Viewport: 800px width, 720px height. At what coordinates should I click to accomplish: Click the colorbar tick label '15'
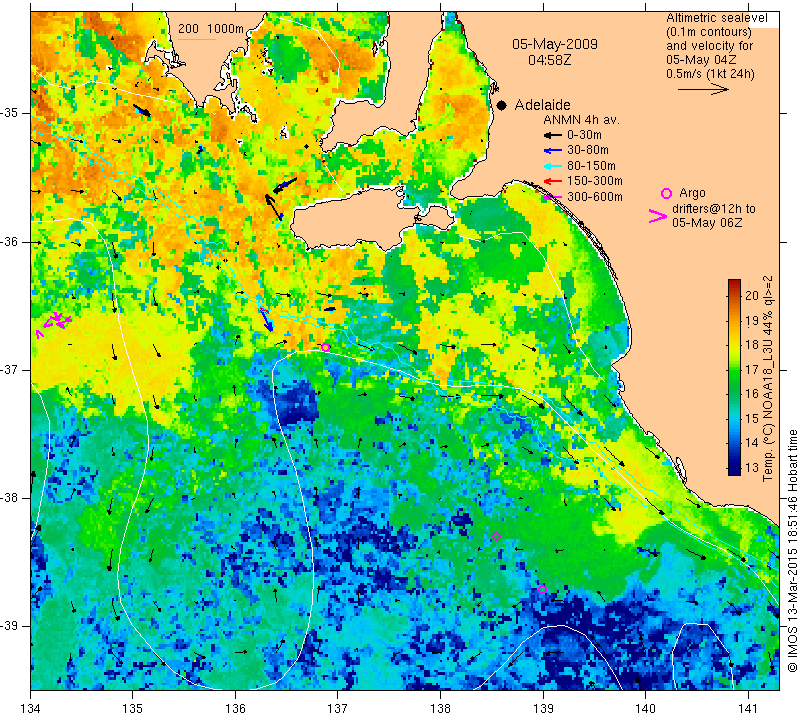(x=752, y=419)
